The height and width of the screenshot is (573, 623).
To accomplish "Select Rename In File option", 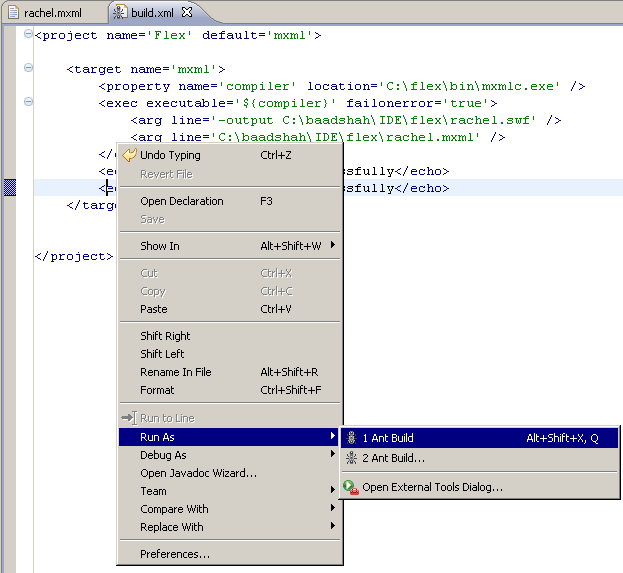I will coord(230,372).
